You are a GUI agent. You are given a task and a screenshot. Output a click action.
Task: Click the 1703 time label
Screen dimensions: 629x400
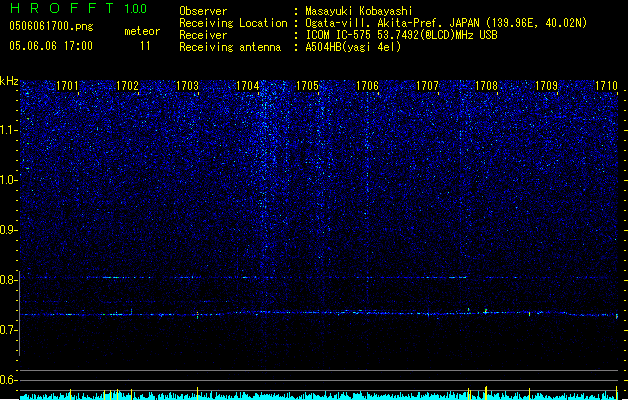click(187, 86)
